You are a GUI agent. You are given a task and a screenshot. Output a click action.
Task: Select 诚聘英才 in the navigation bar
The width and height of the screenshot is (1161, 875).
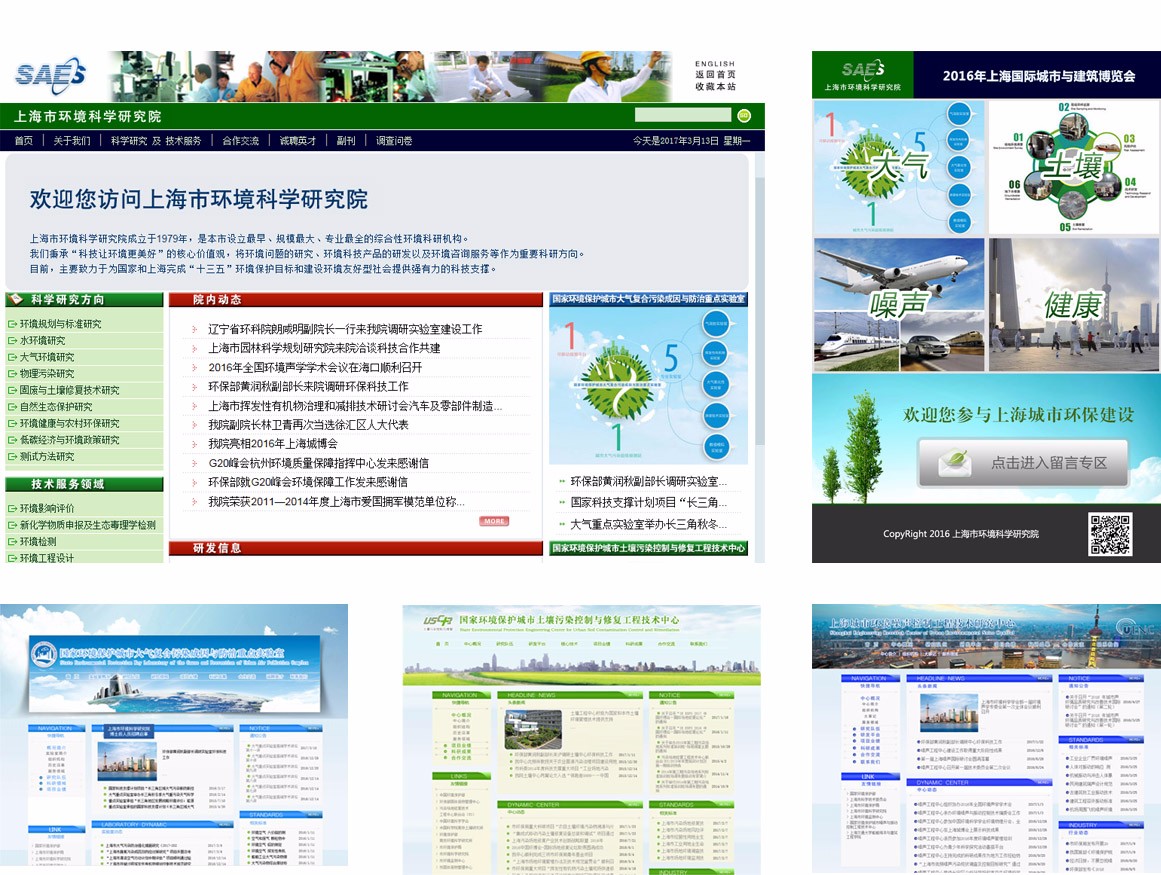[298, 141]
